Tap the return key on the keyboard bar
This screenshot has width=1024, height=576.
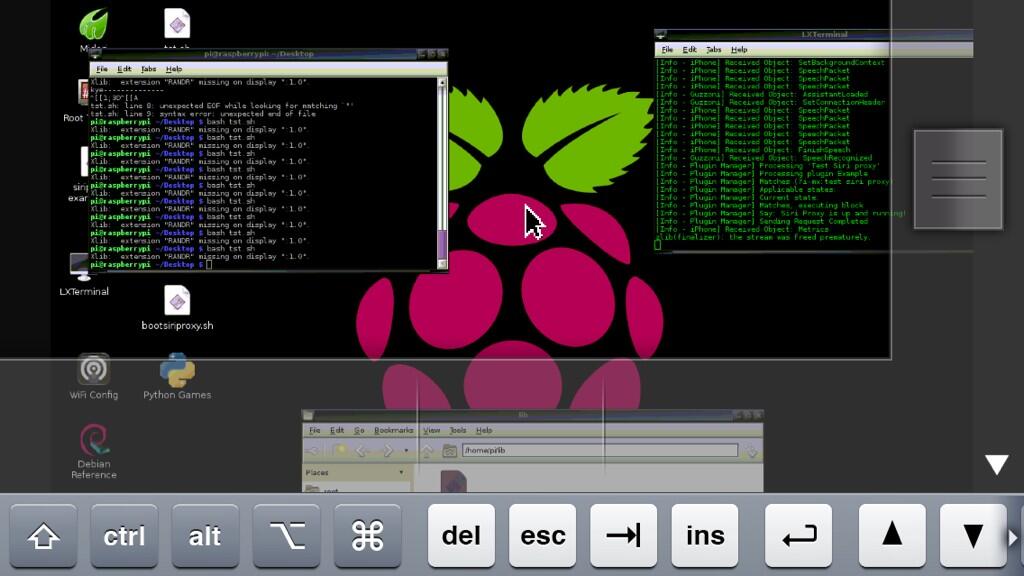pos(799,536)
